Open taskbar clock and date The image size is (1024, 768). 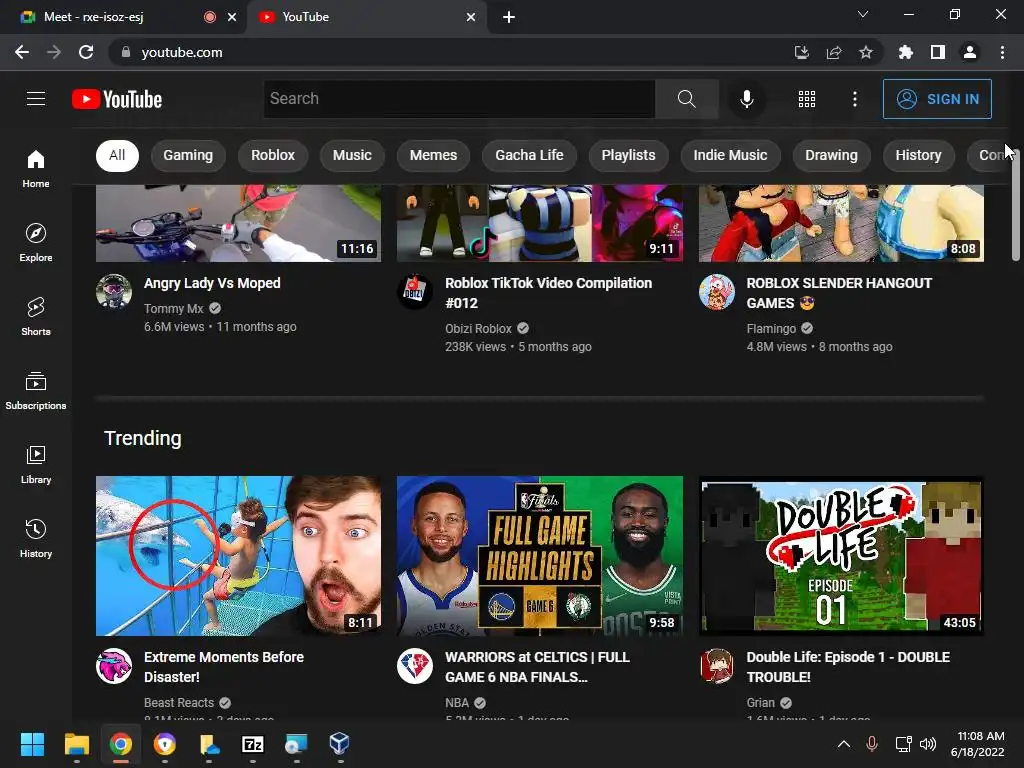(x=977, y=744)
